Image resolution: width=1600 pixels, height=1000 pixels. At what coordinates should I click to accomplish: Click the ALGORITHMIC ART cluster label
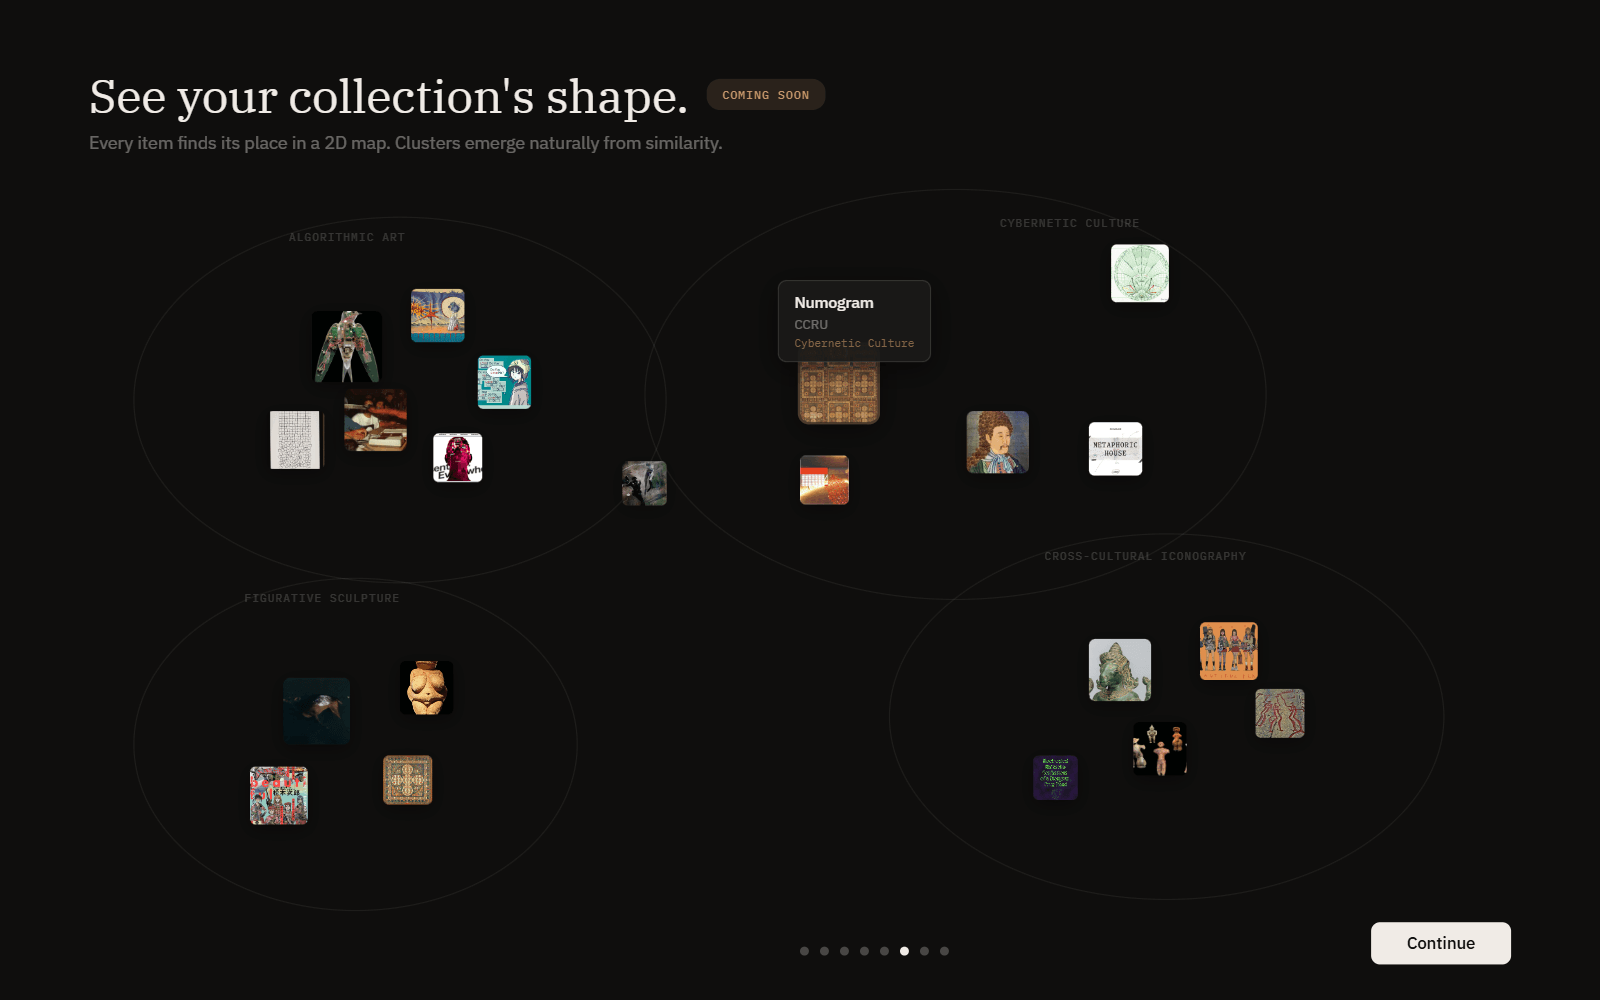tap(347, 237)
